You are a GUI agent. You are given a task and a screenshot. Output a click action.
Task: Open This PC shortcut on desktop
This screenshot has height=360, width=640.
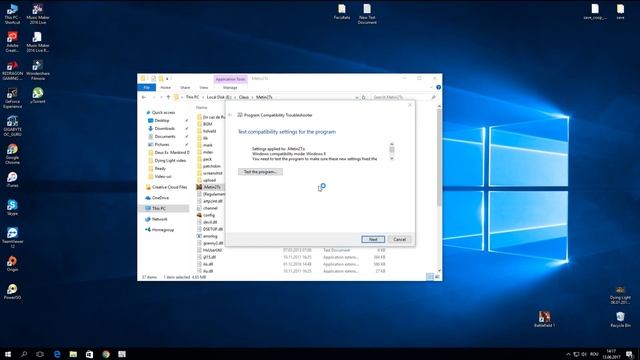pyautogui.click(x=12, y=13)
